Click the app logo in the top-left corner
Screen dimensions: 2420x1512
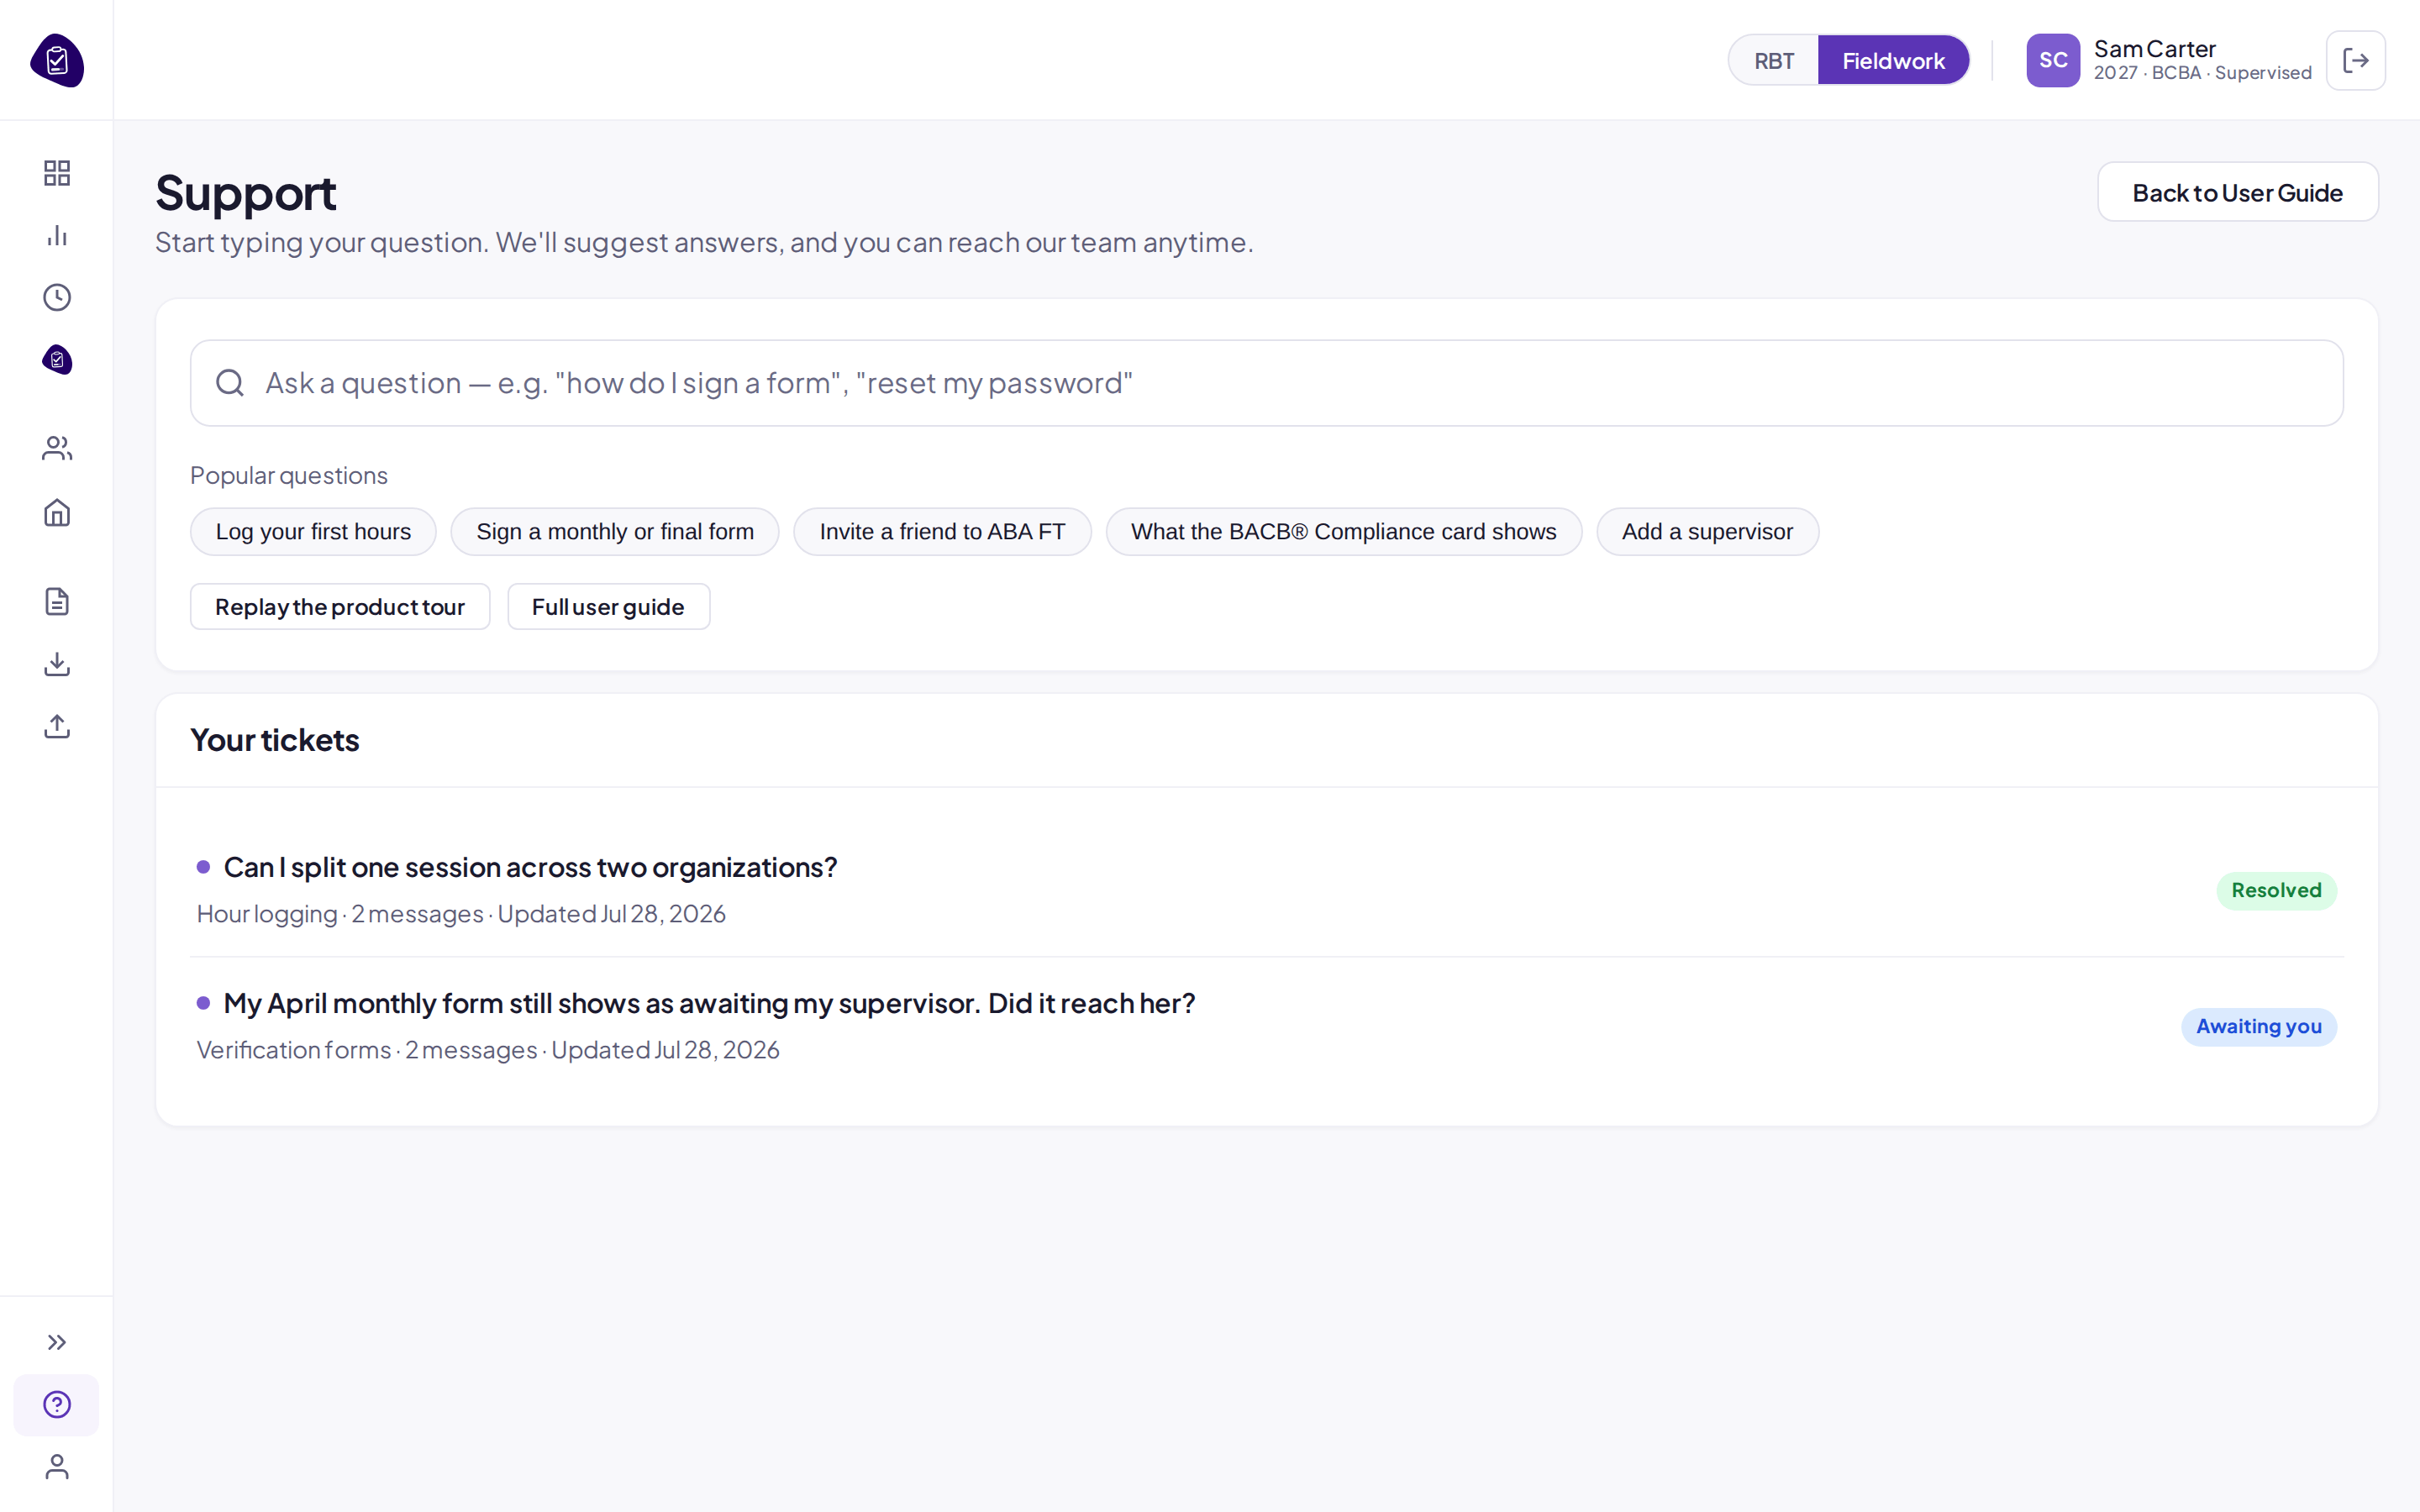[57, 60]
